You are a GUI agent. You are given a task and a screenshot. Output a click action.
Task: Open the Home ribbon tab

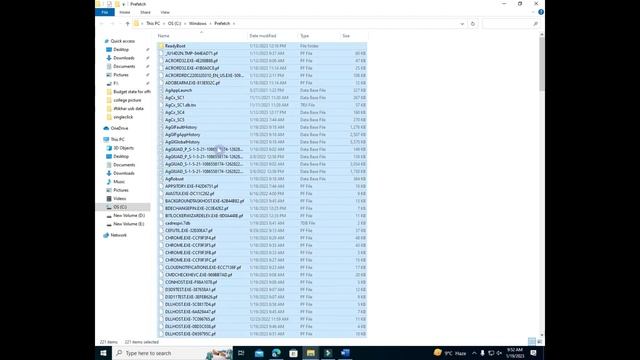click(124, 12)
